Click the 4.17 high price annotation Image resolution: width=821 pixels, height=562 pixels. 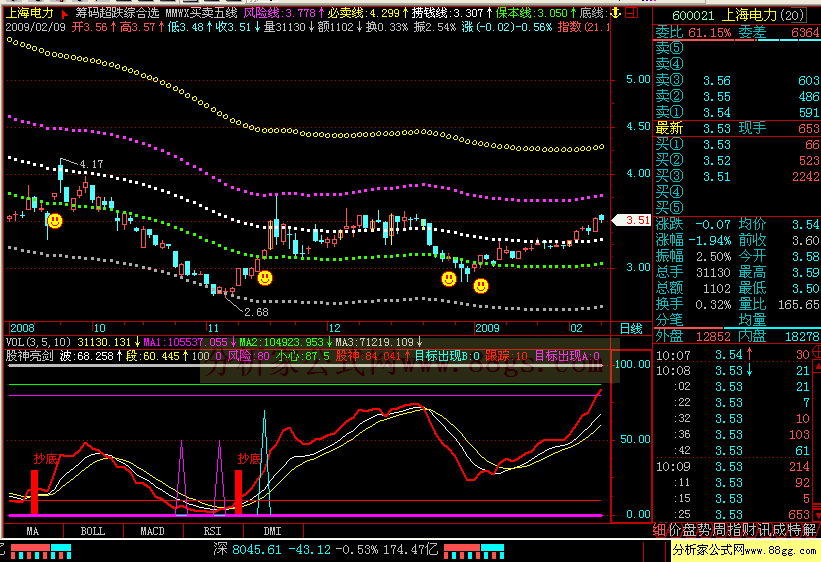[91, 164]
